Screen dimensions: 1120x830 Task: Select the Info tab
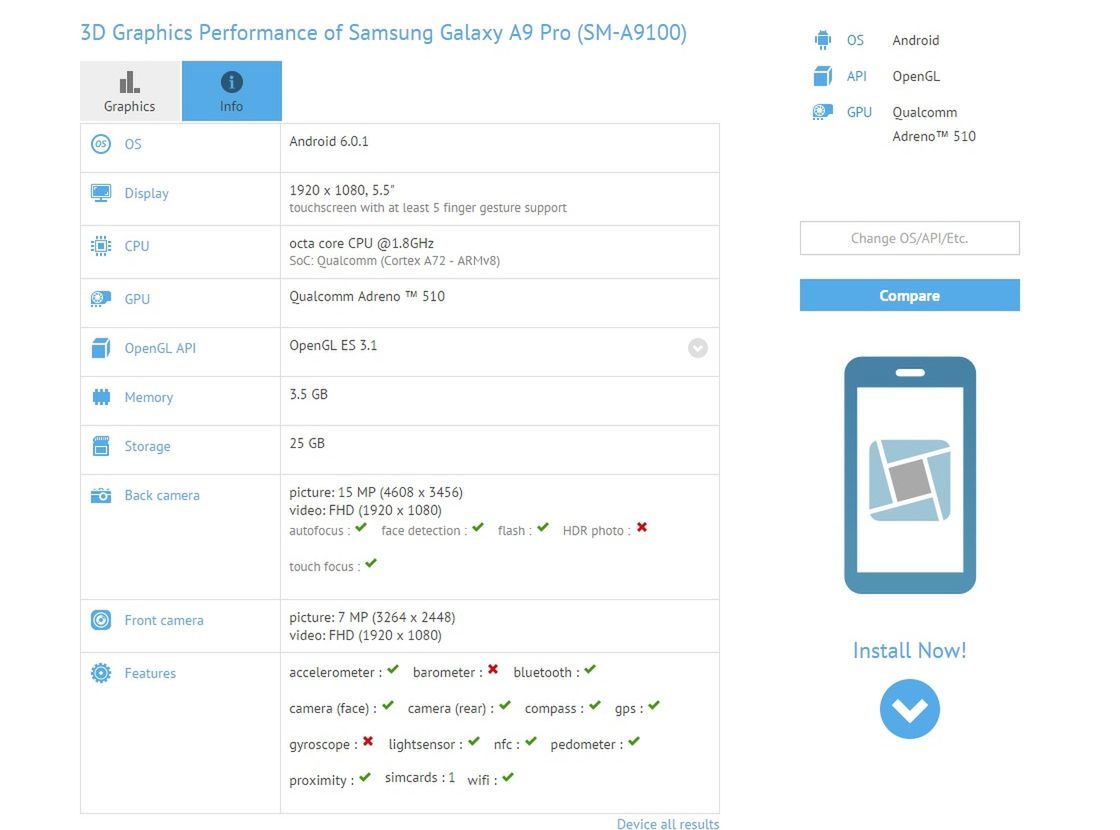tap(231, 91)
